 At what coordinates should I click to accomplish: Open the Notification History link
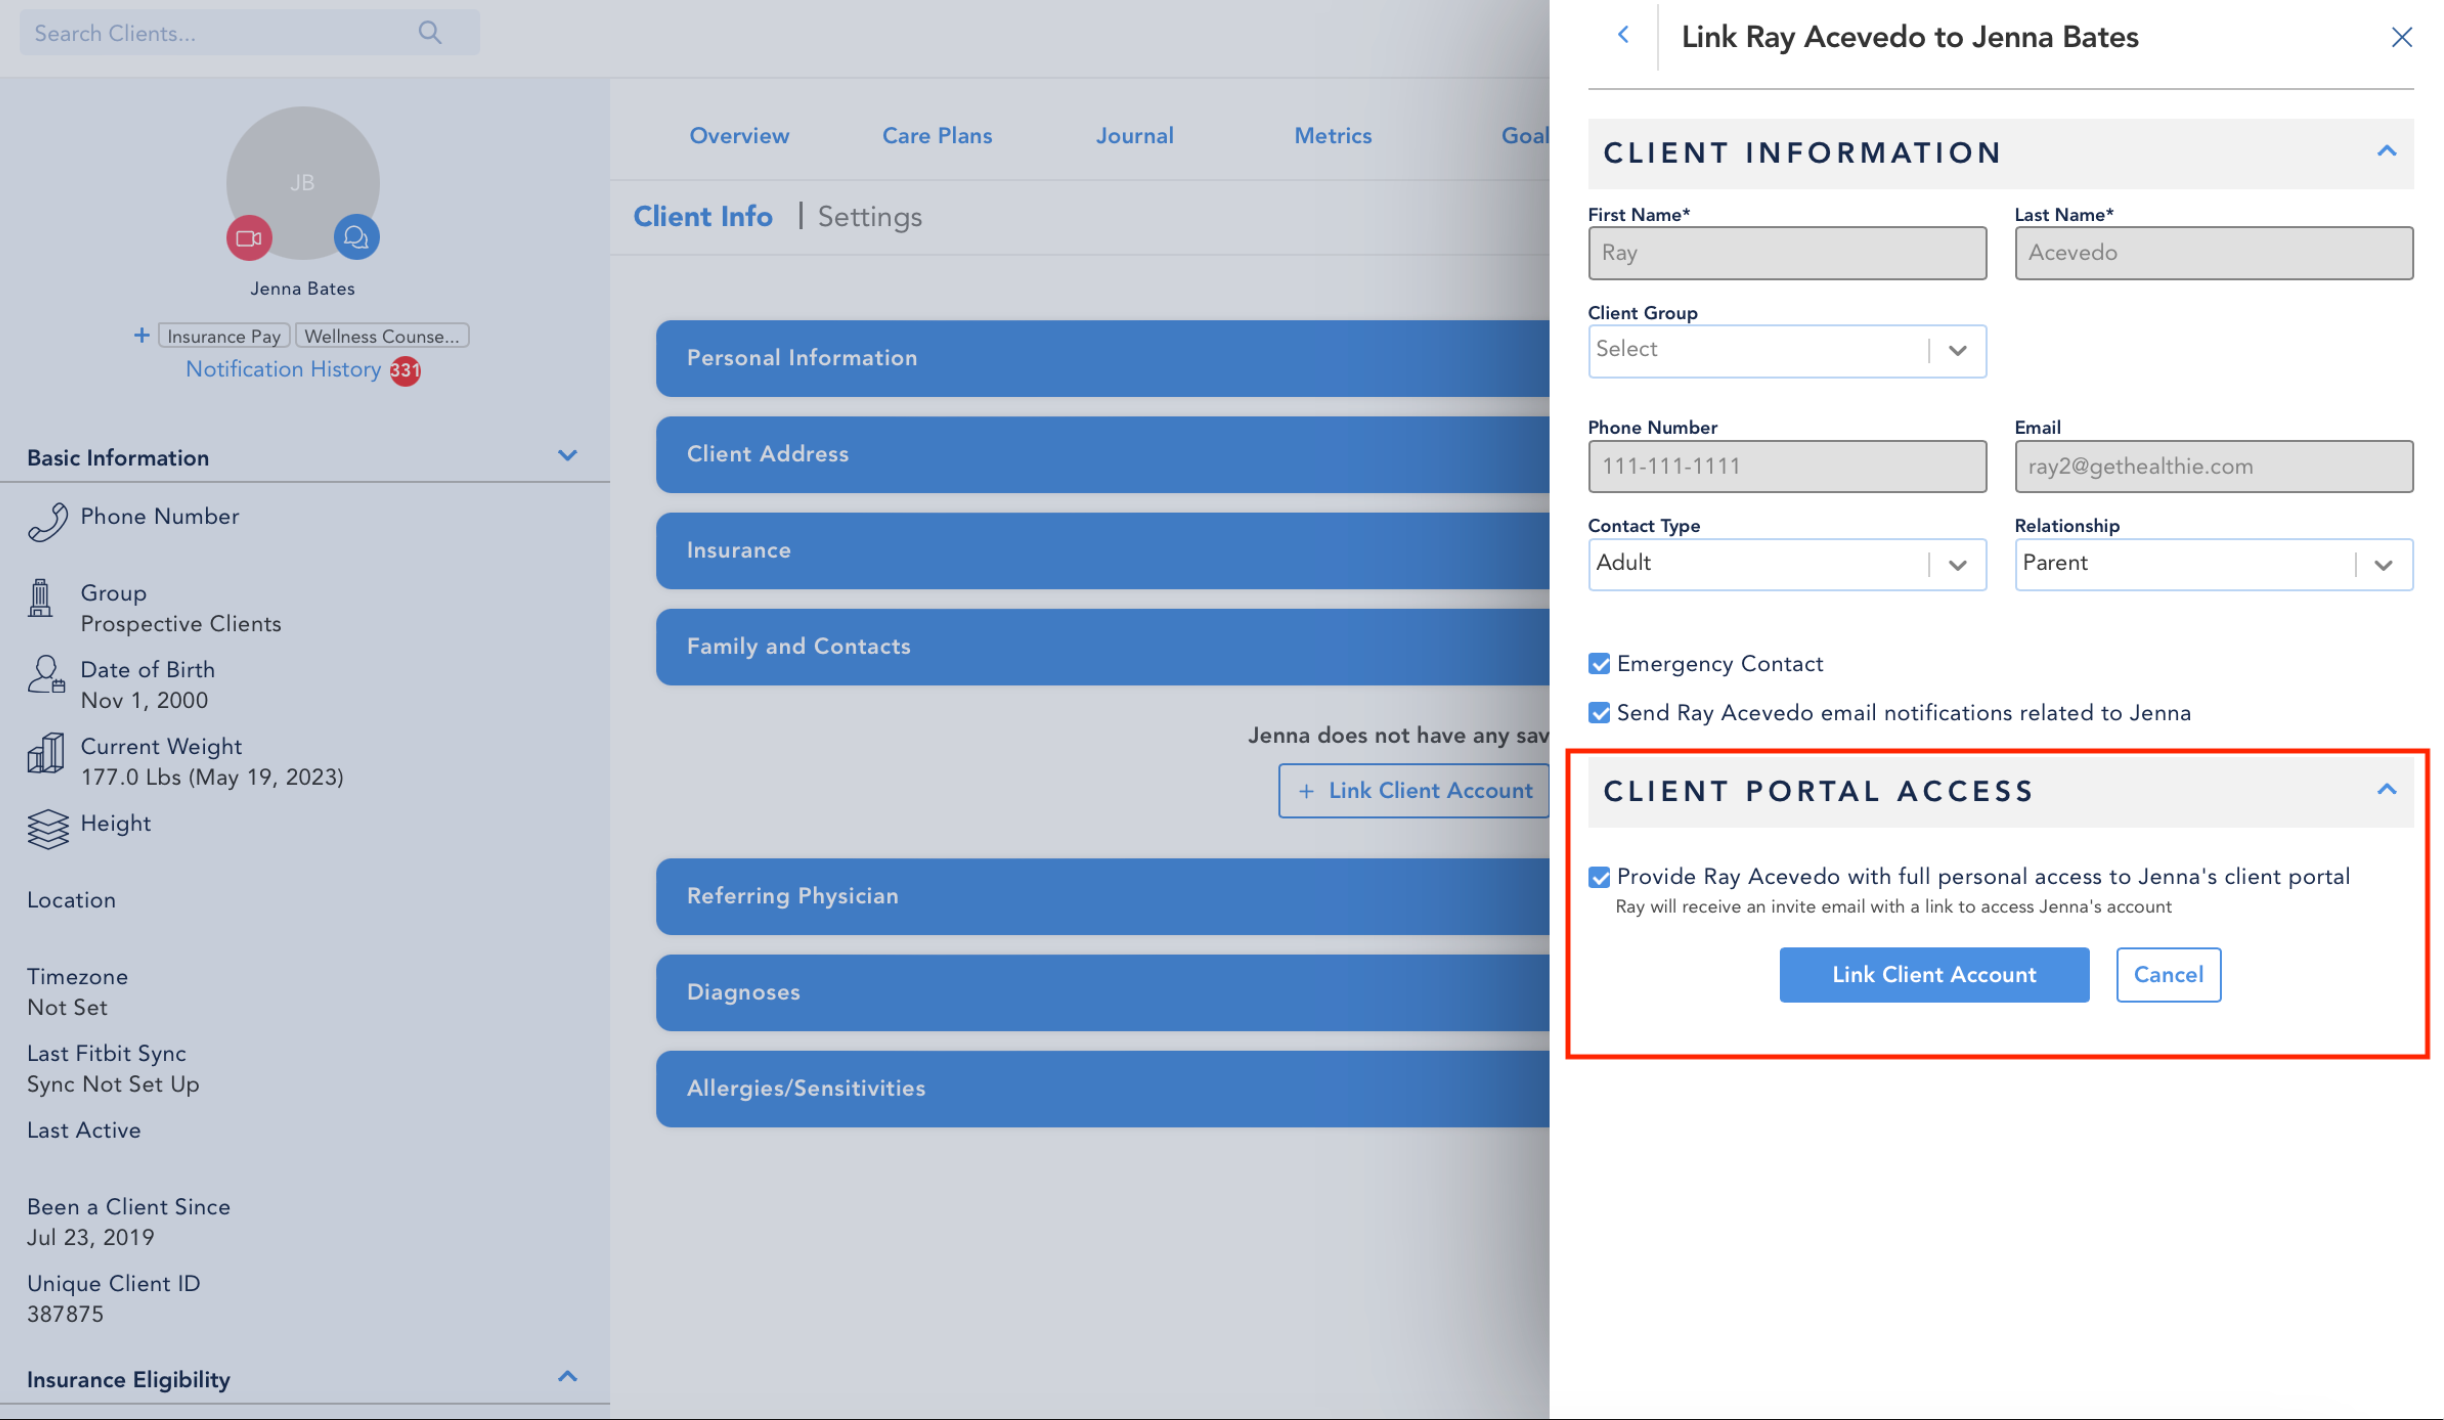pyautogui.click(x=283, y=370)
